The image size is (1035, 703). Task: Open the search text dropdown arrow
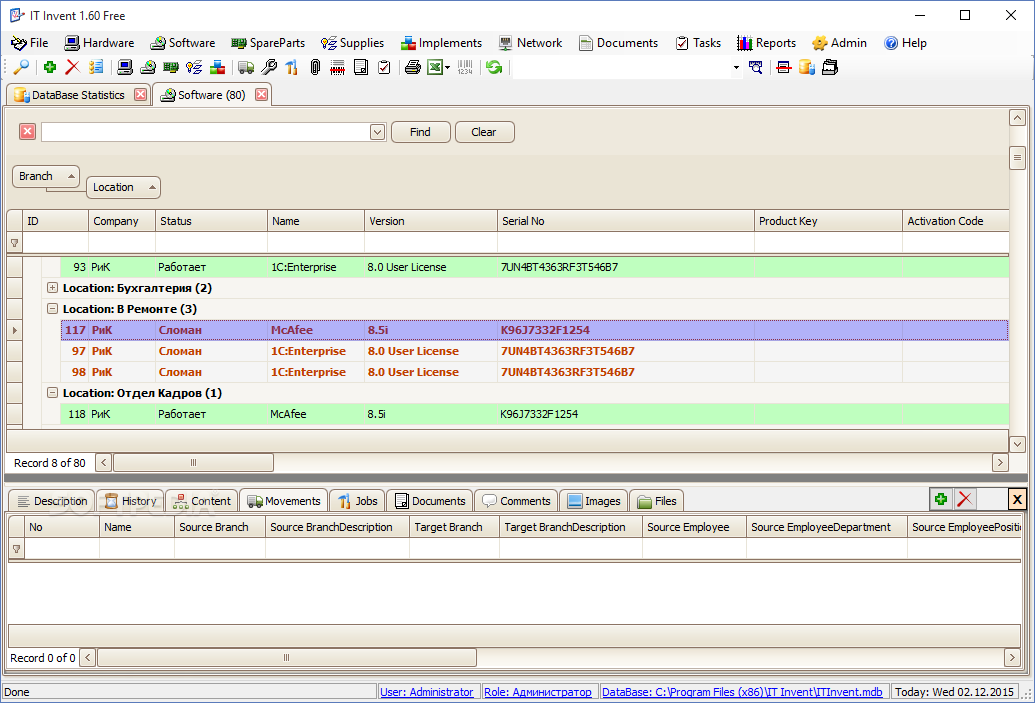[377, 132]
